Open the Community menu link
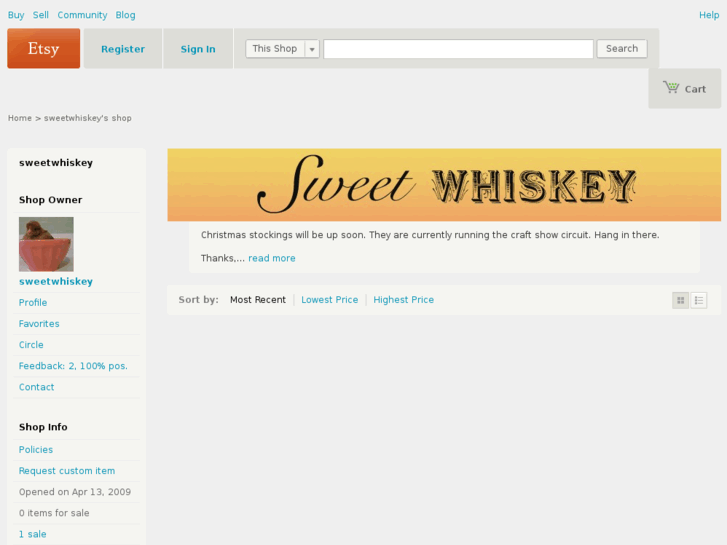 (x=82, y=15)
